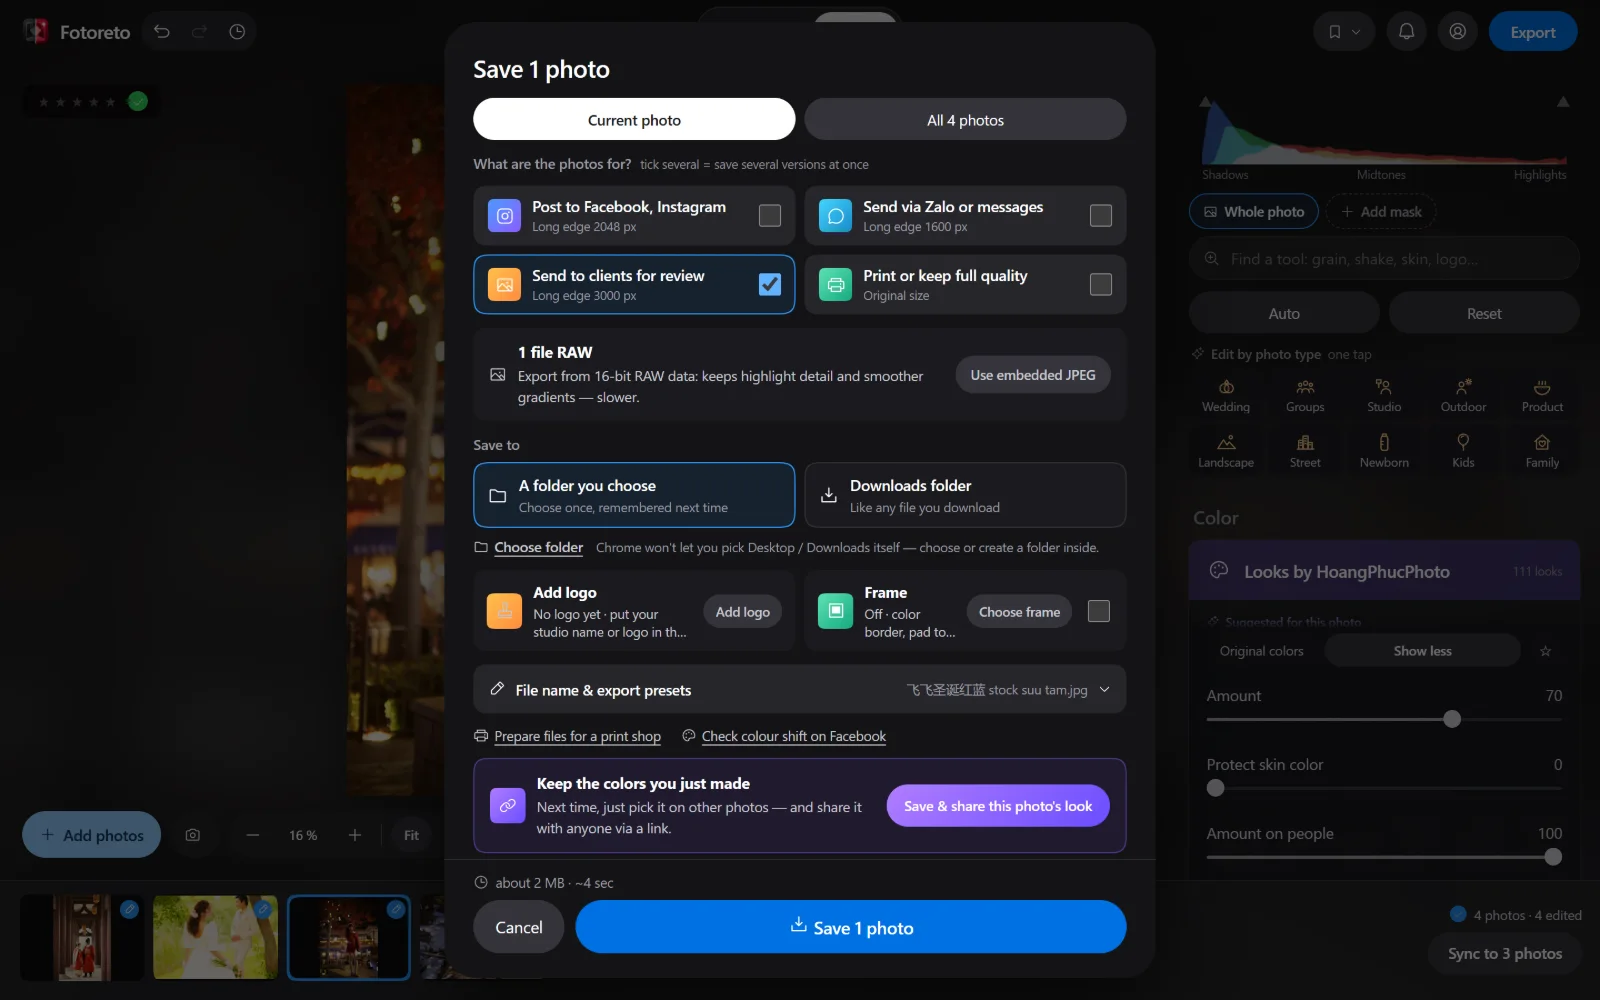Viewport: 1600px width, 1000px height.
Task: Choose the Family photo type
Action: [1542, 451]
